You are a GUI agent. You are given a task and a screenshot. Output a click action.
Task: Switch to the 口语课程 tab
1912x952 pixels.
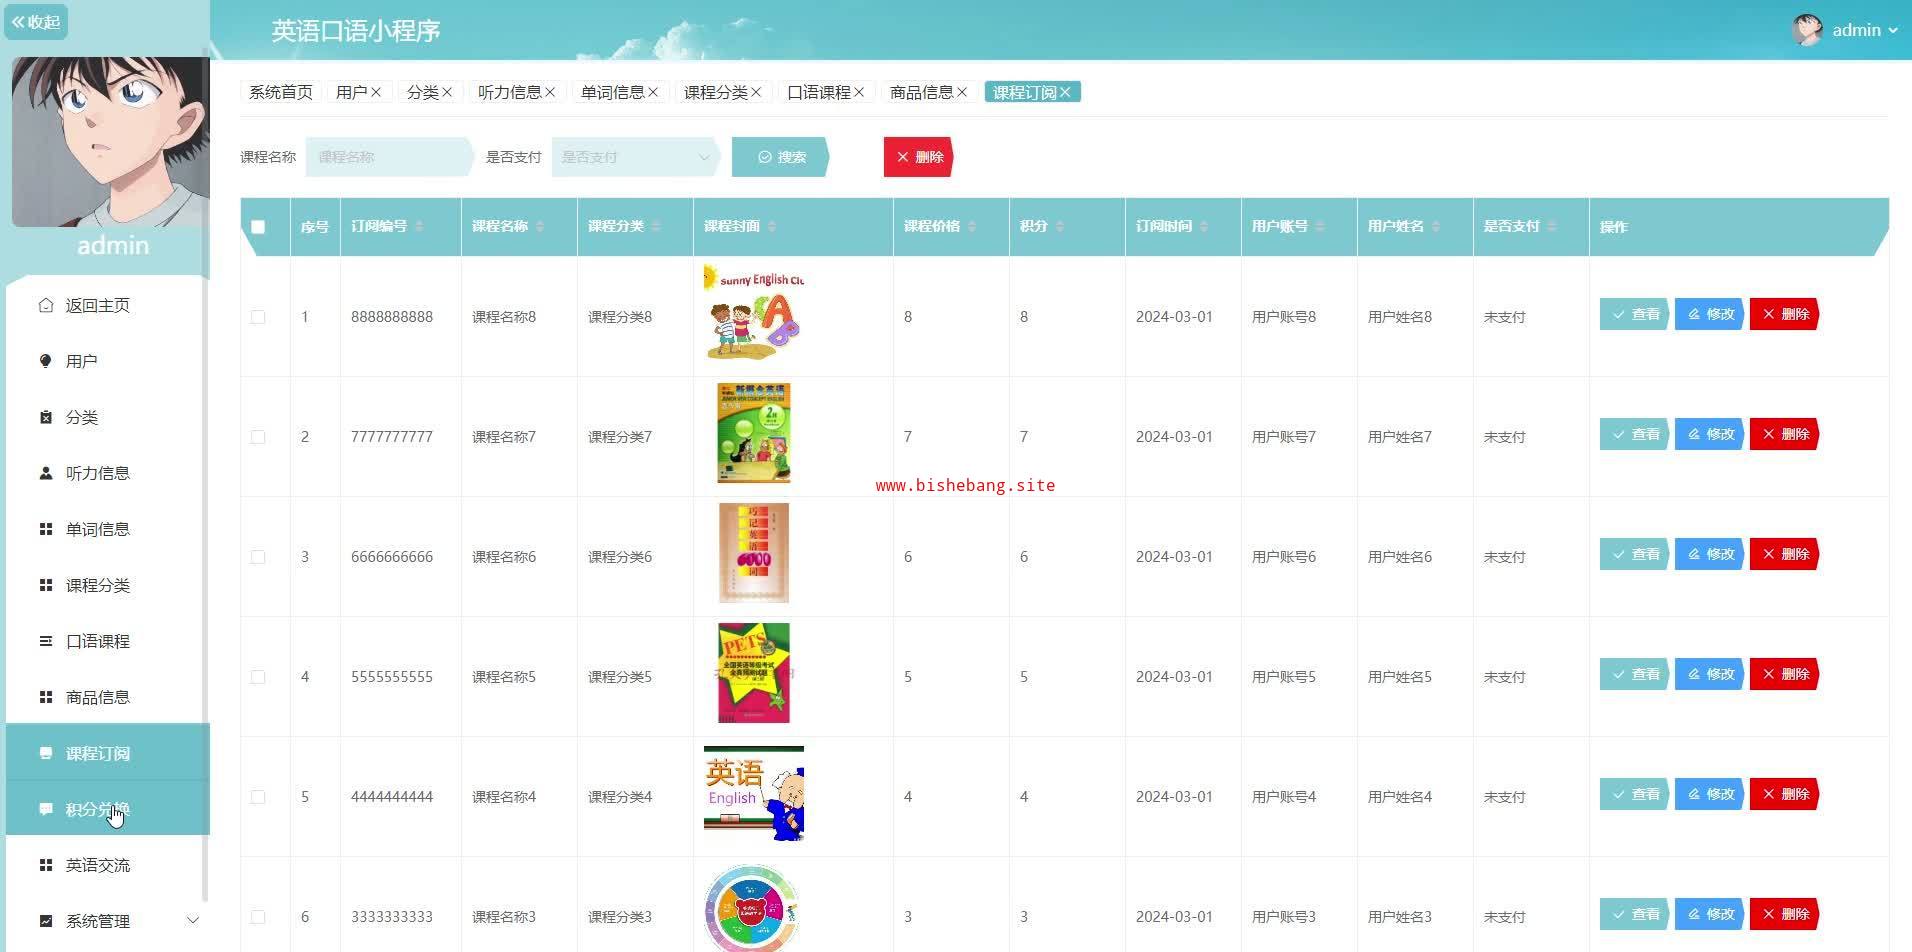coord(818,92)
